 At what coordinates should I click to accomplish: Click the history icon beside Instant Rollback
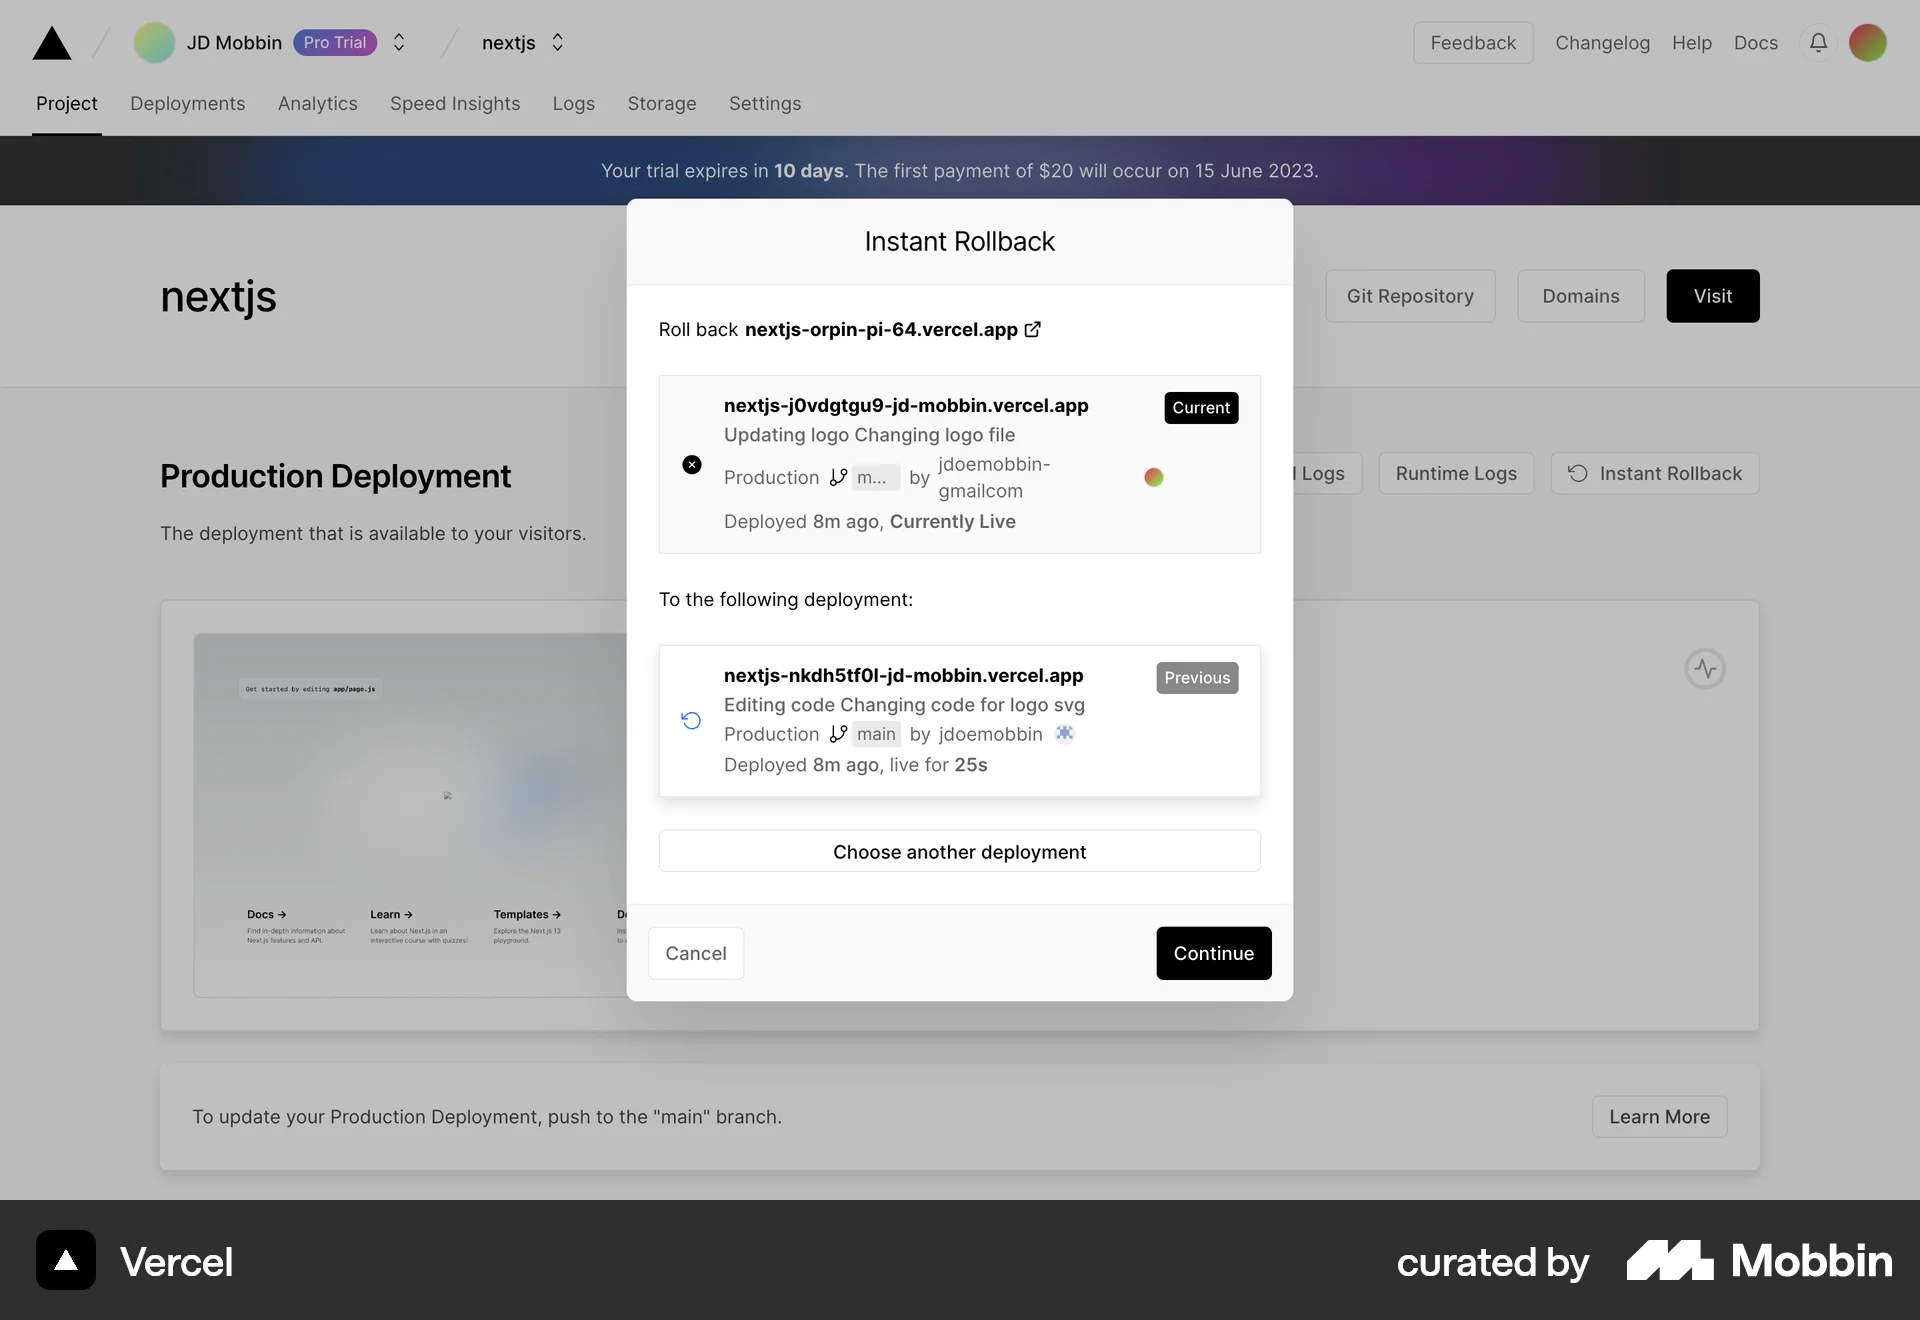point(1577,473)
